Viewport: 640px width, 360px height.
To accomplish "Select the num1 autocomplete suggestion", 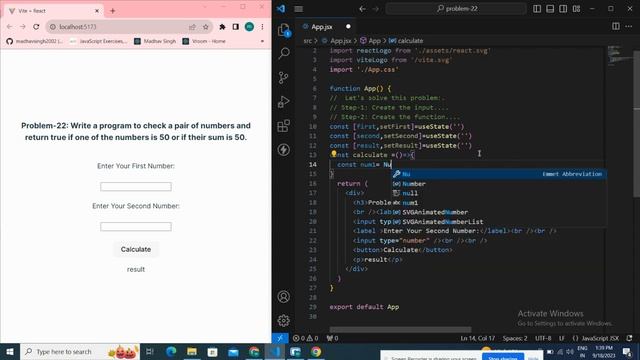I will point(499,203).
